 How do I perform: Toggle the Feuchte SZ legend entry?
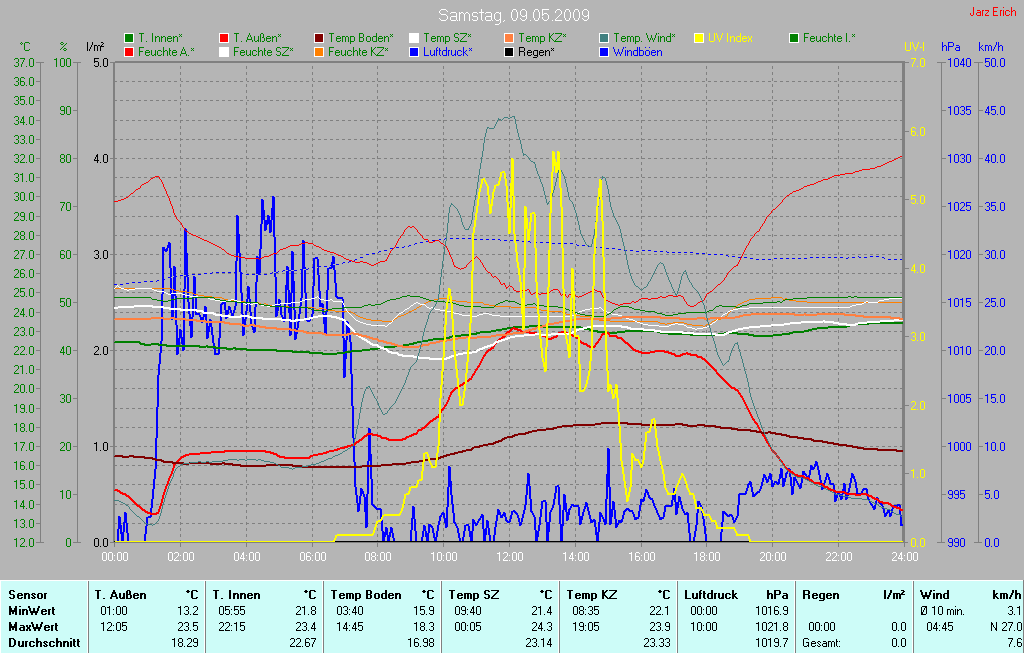[262, 51]
